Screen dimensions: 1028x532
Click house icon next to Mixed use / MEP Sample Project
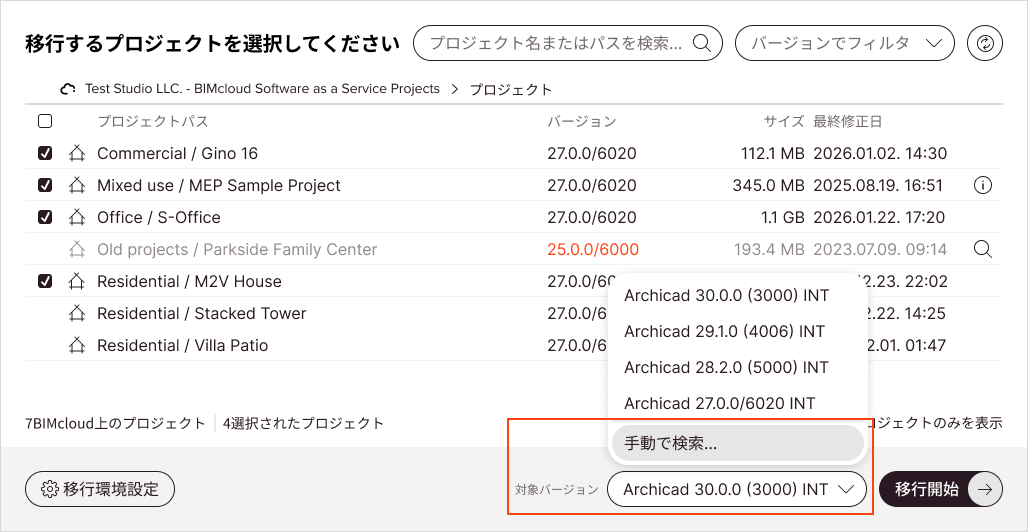(77, 186)
